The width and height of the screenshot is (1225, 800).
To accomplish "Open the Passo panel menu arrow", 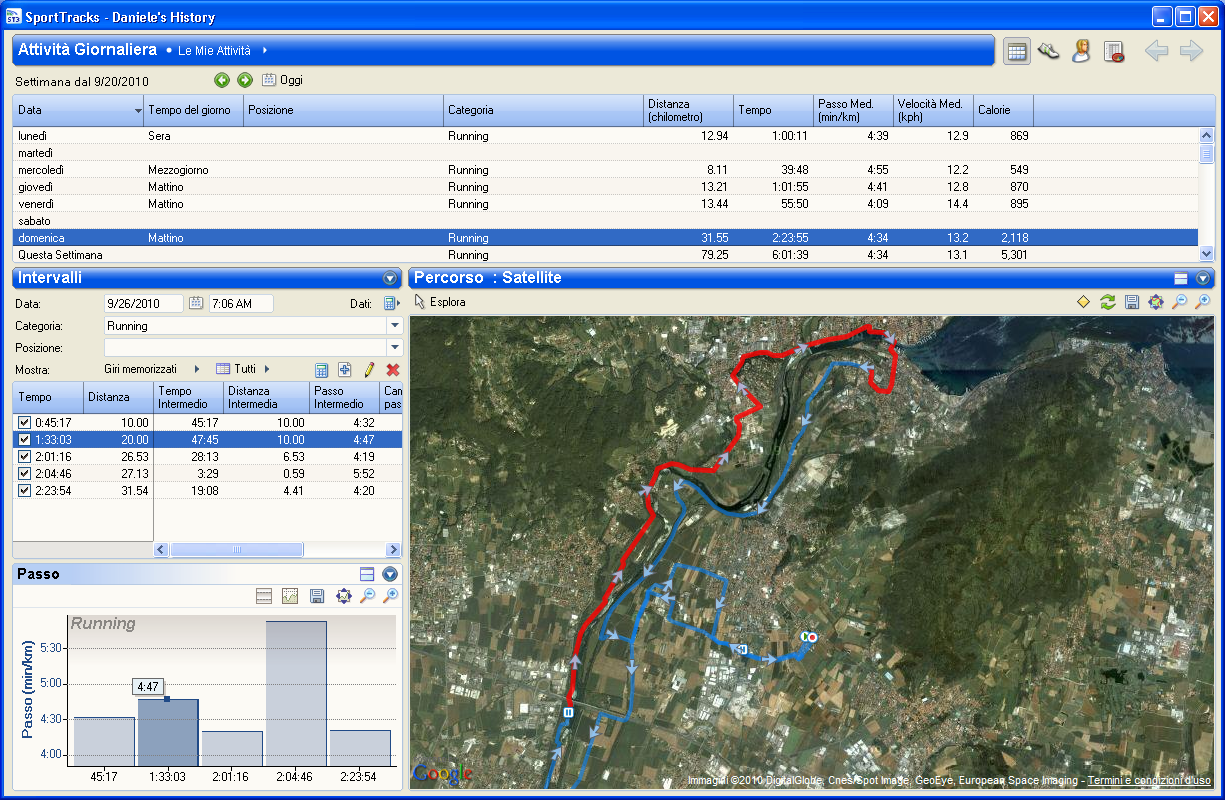I will [x=390, y=574].
